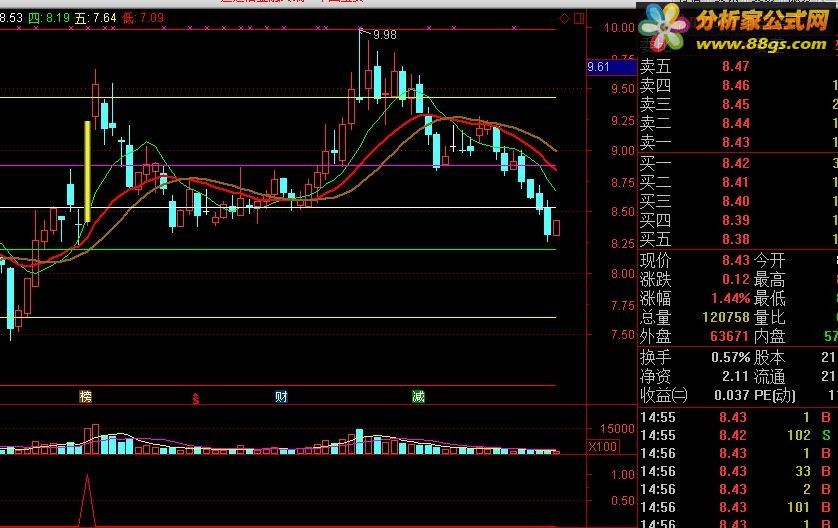
Task: Click the 五: 7.64 moving average readout
Action: (x=96, y=18)
